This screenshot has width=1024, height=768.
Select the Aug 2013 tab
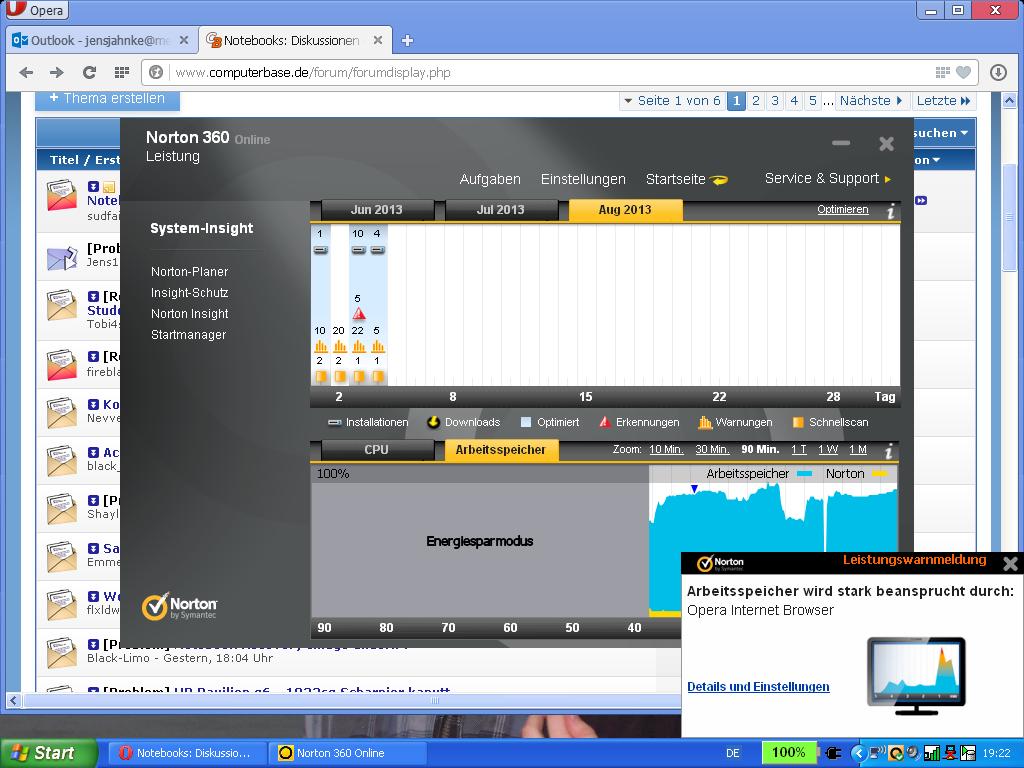point(625,210)
